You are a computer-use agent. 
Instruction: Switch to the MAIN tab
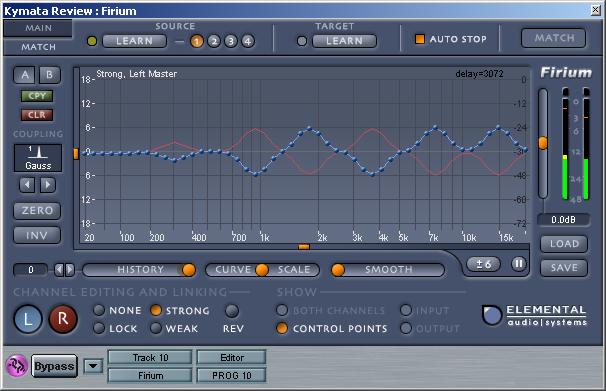[x=38, y=28]
